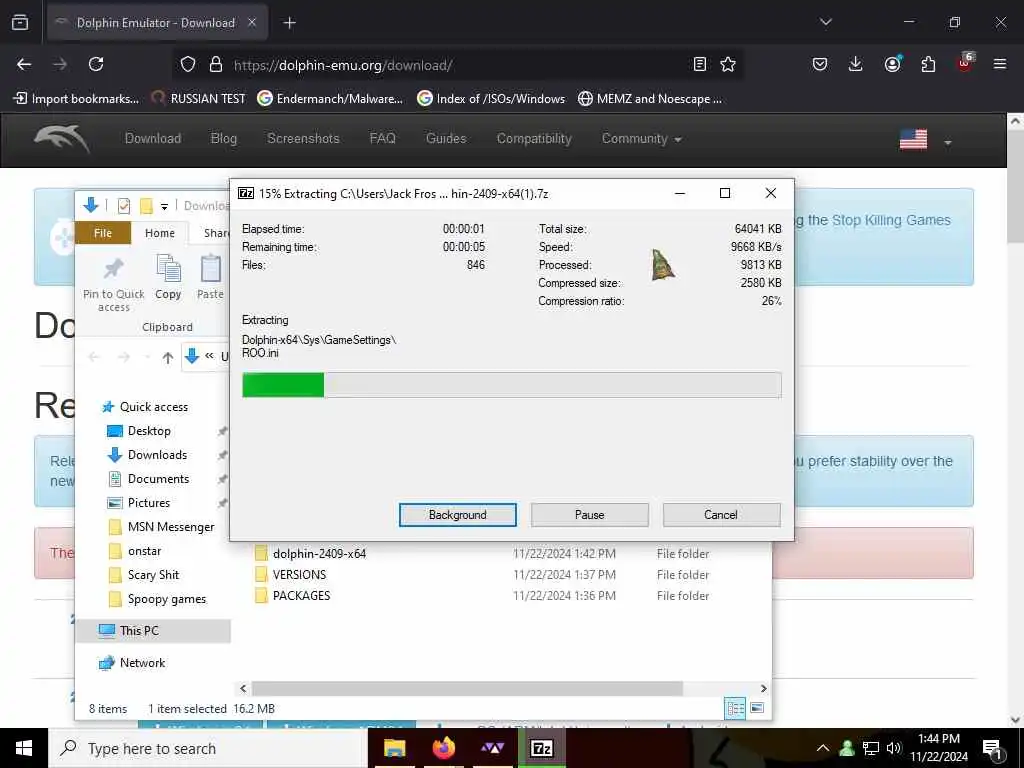Click the Background button in 7-Zip
This screenshot has height=768, width=1024.
click(457, 515)
